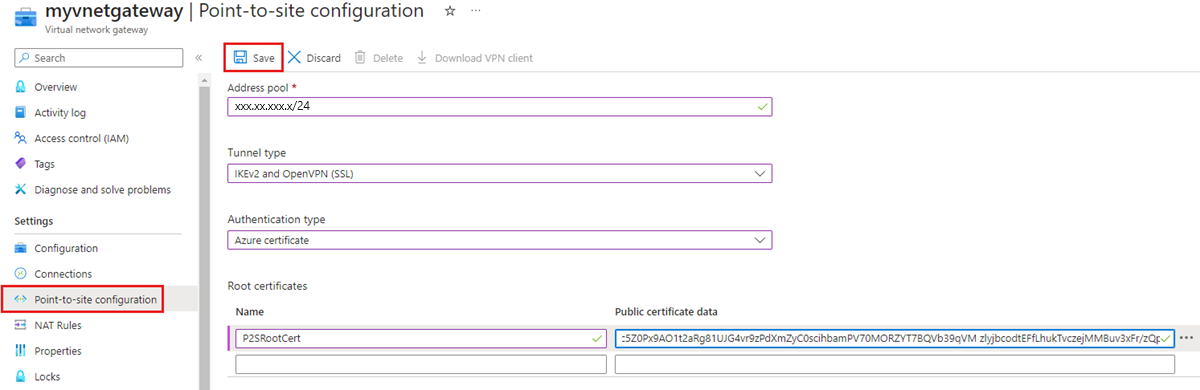The height and width of the screenshot is (390, 1200).
Task: Click the Access control people icon
Action: click(21, 138)
